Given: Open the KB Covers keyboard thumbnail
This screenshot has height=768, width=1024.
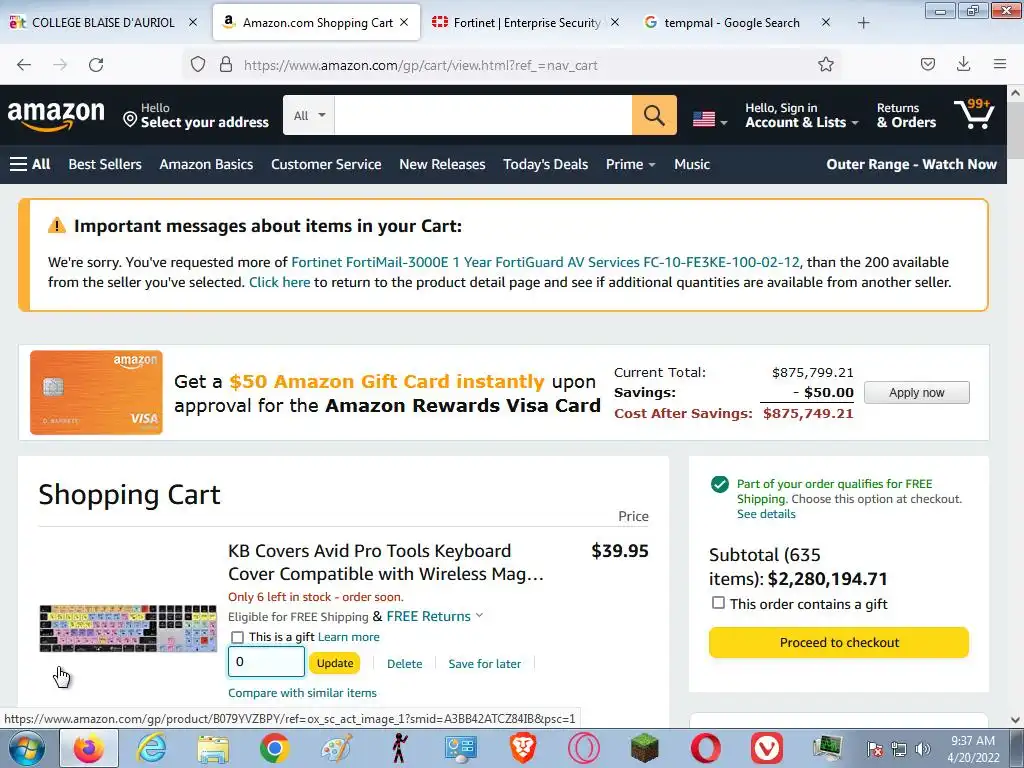Looking at the screenshot, I should click(x=127, y=628).
